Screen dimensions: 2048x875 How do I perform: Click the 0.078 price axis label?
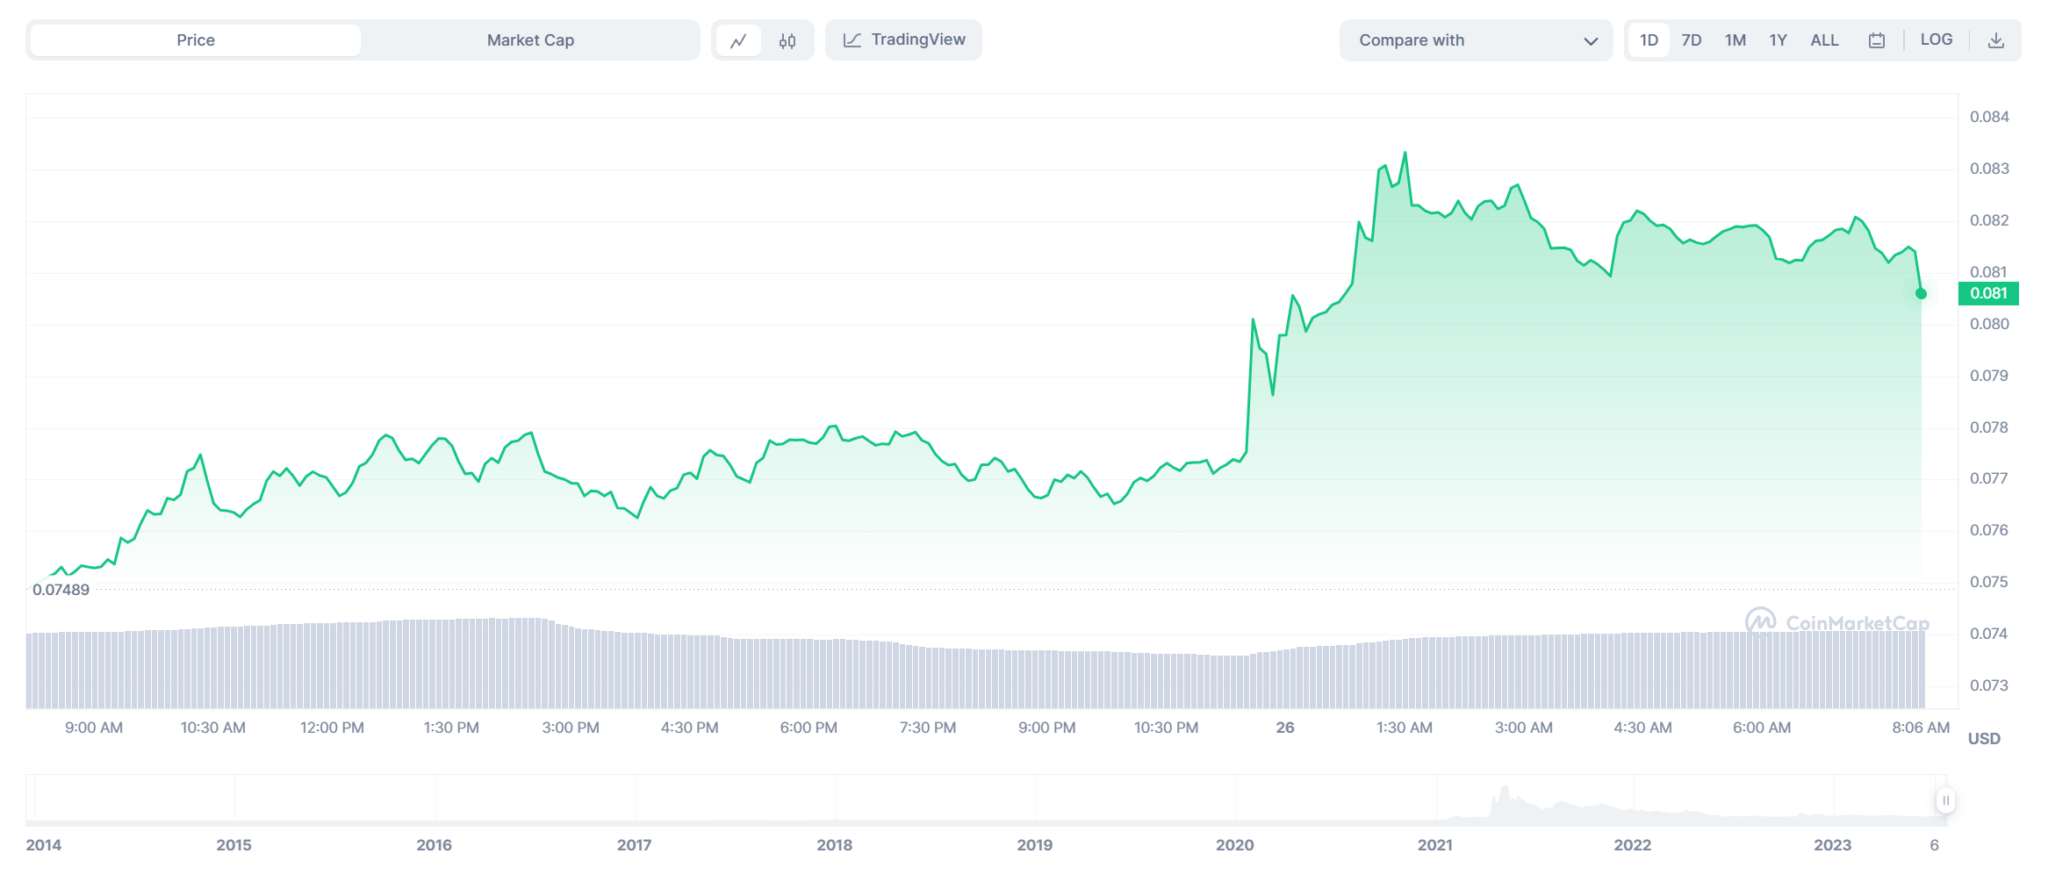[x=1989, y=428]
